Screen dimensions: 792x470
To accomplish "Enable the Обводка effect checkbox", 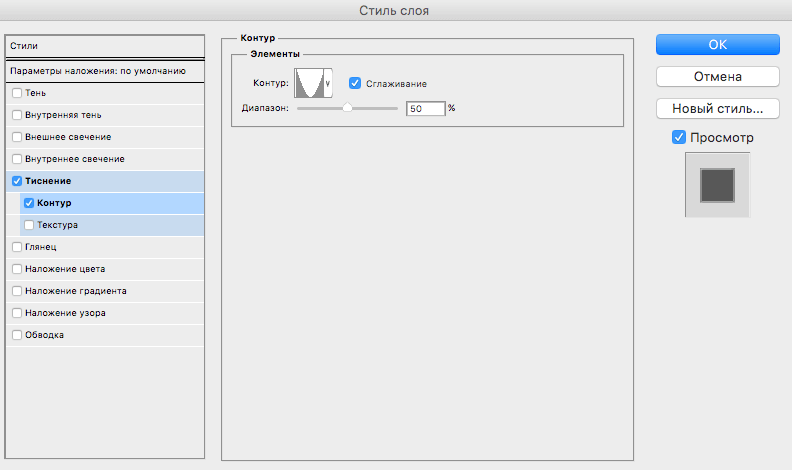I will [16, 335].
